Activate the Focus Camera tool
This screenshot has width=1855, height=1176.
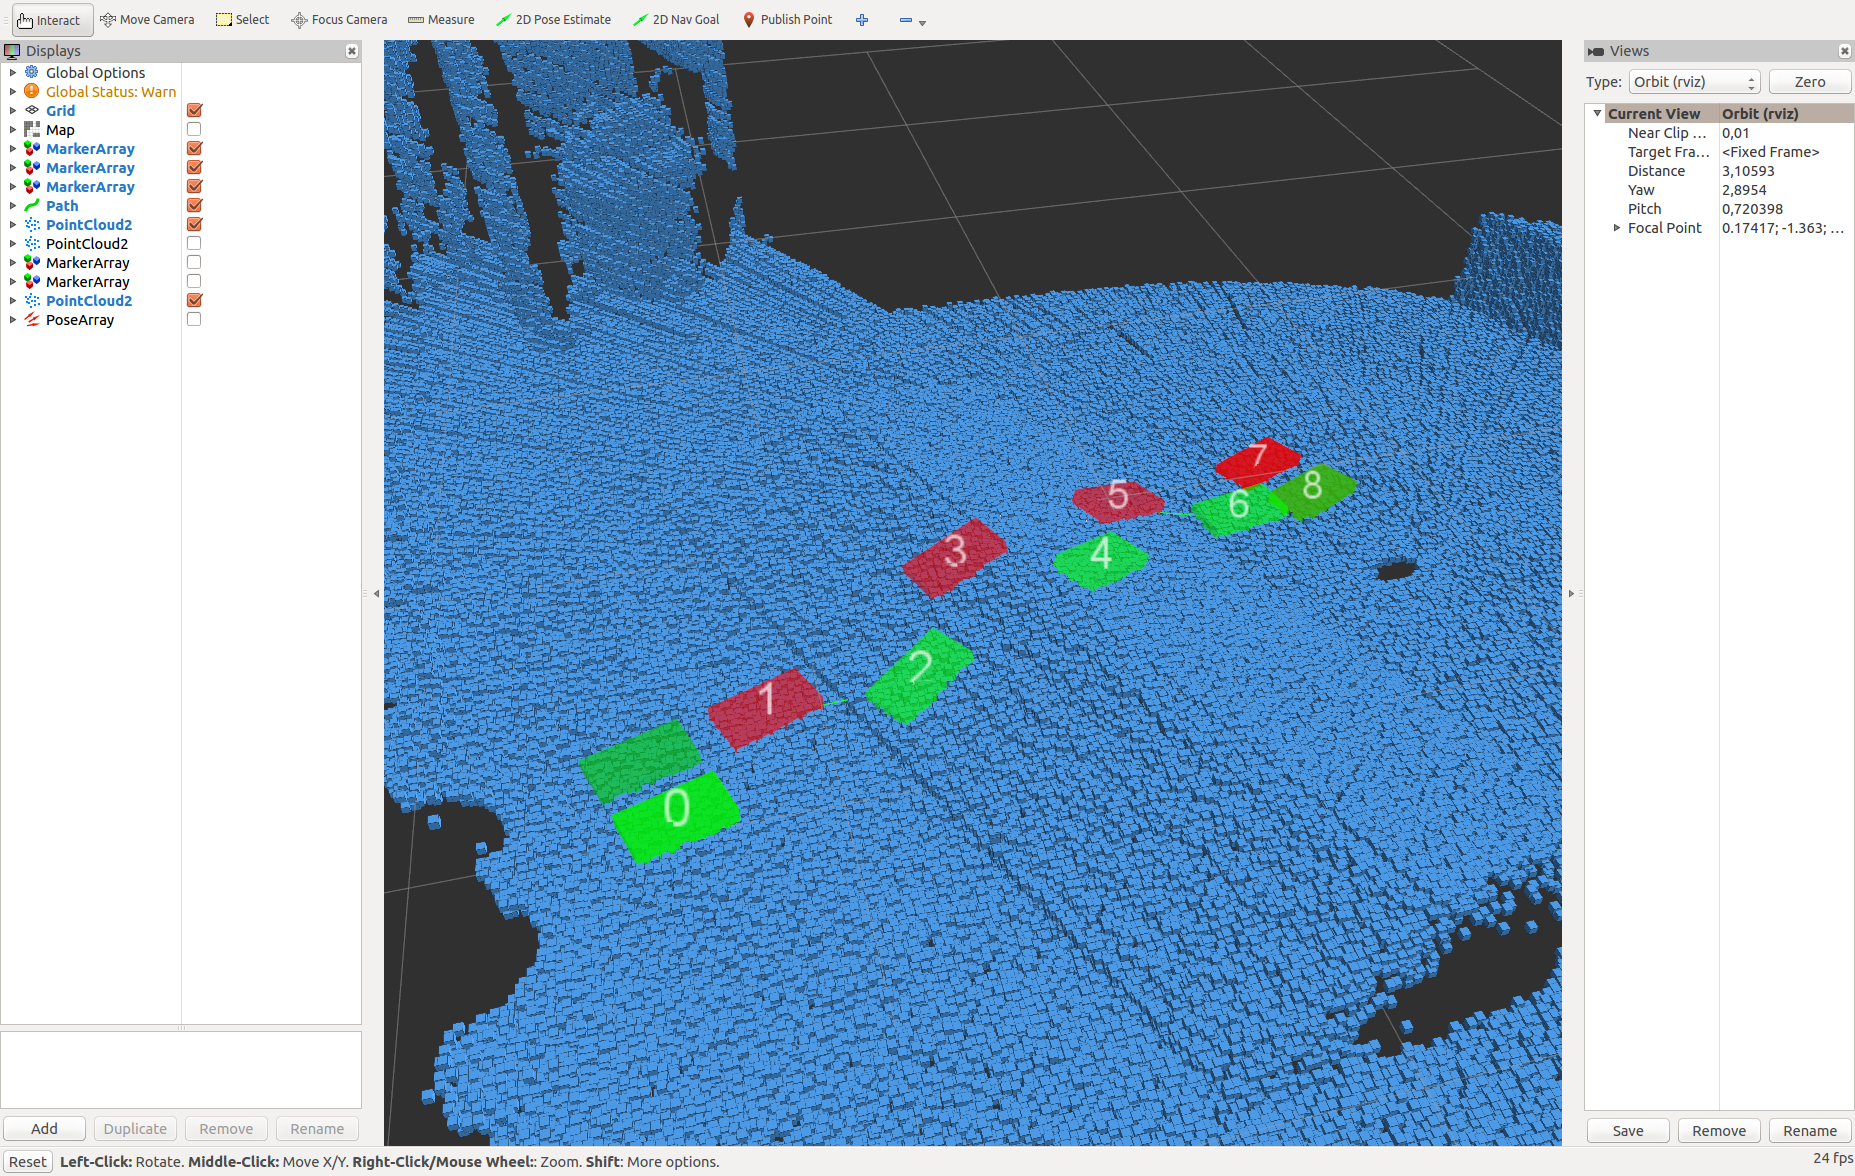coord(339,20)
